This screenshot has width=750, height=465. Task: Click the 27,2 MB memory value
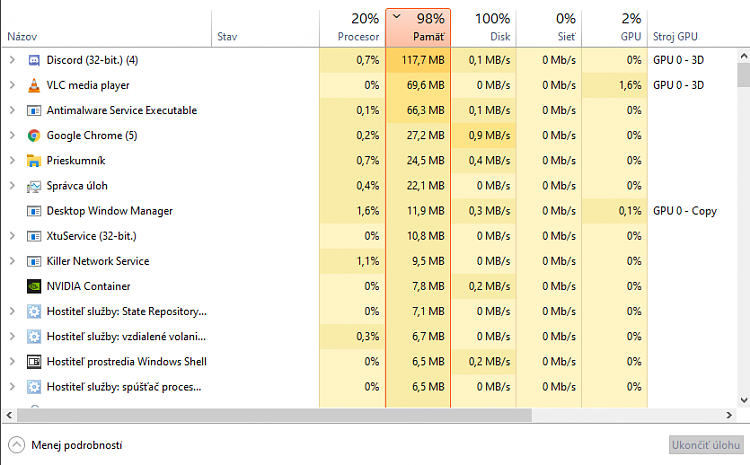pyautogui.click(x=426, y=135)
